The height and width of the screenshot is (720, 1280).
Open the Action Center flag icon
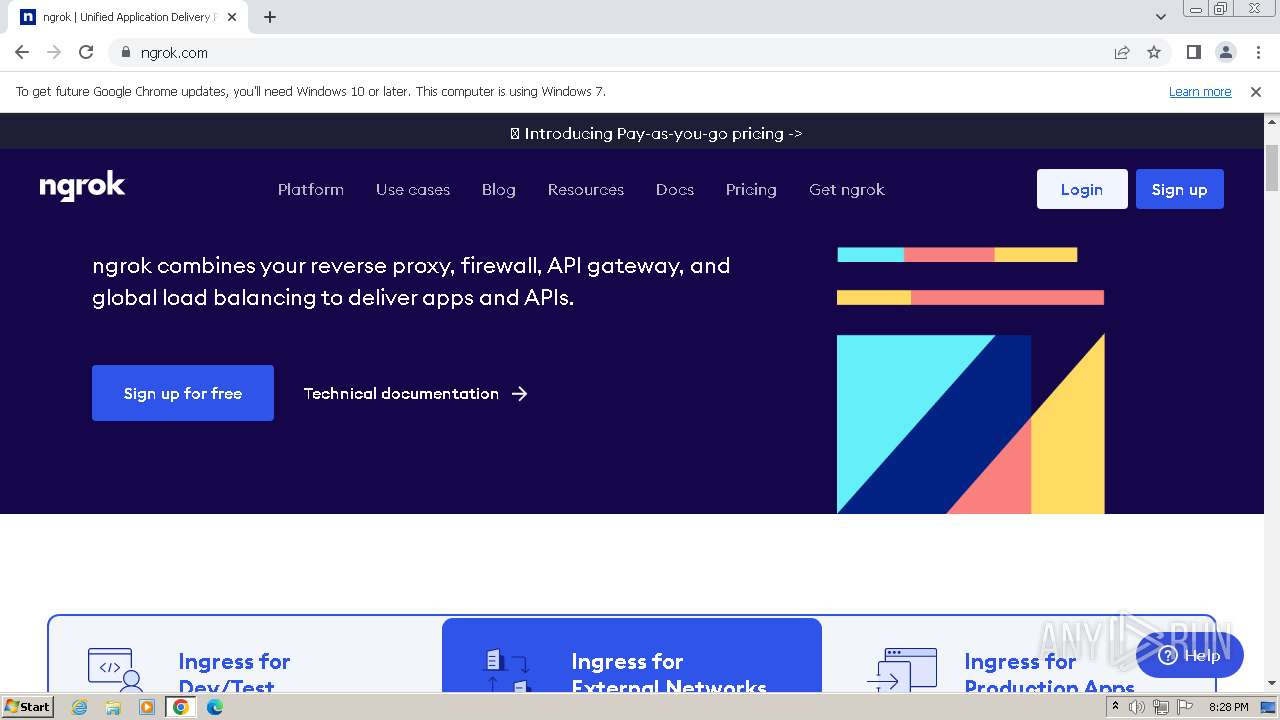click(1185, 707)
